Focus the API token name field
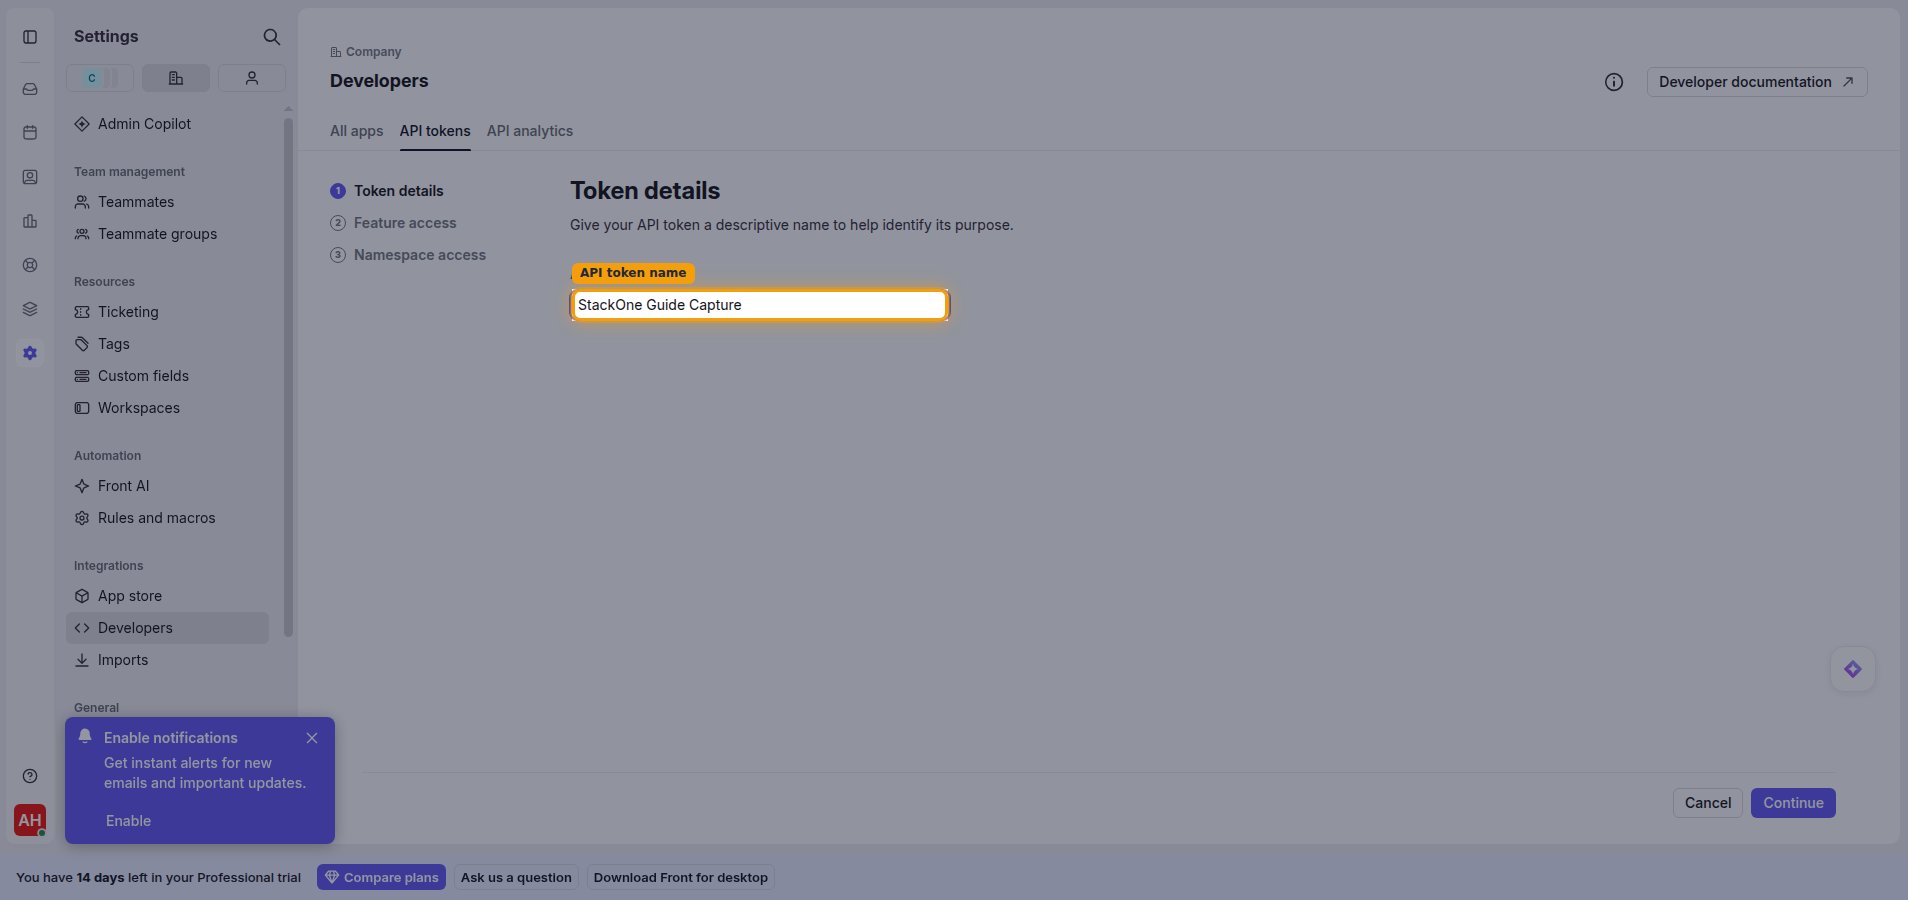1908x900 pixels. tap(760, 305)
